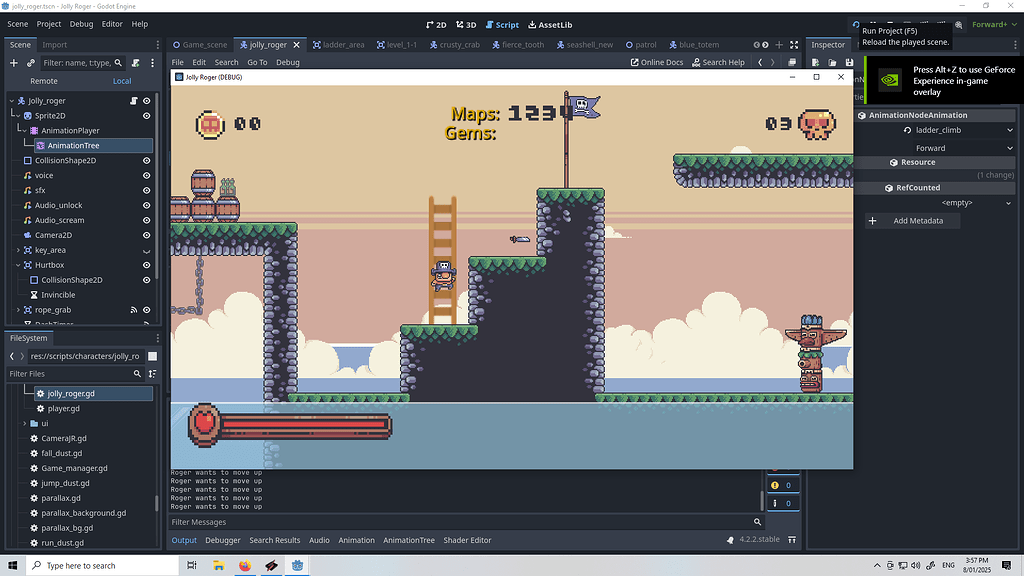Open Firefox from the taskbar
Image resolution: width=1024 pixels, height=576 pixels.
245,564
